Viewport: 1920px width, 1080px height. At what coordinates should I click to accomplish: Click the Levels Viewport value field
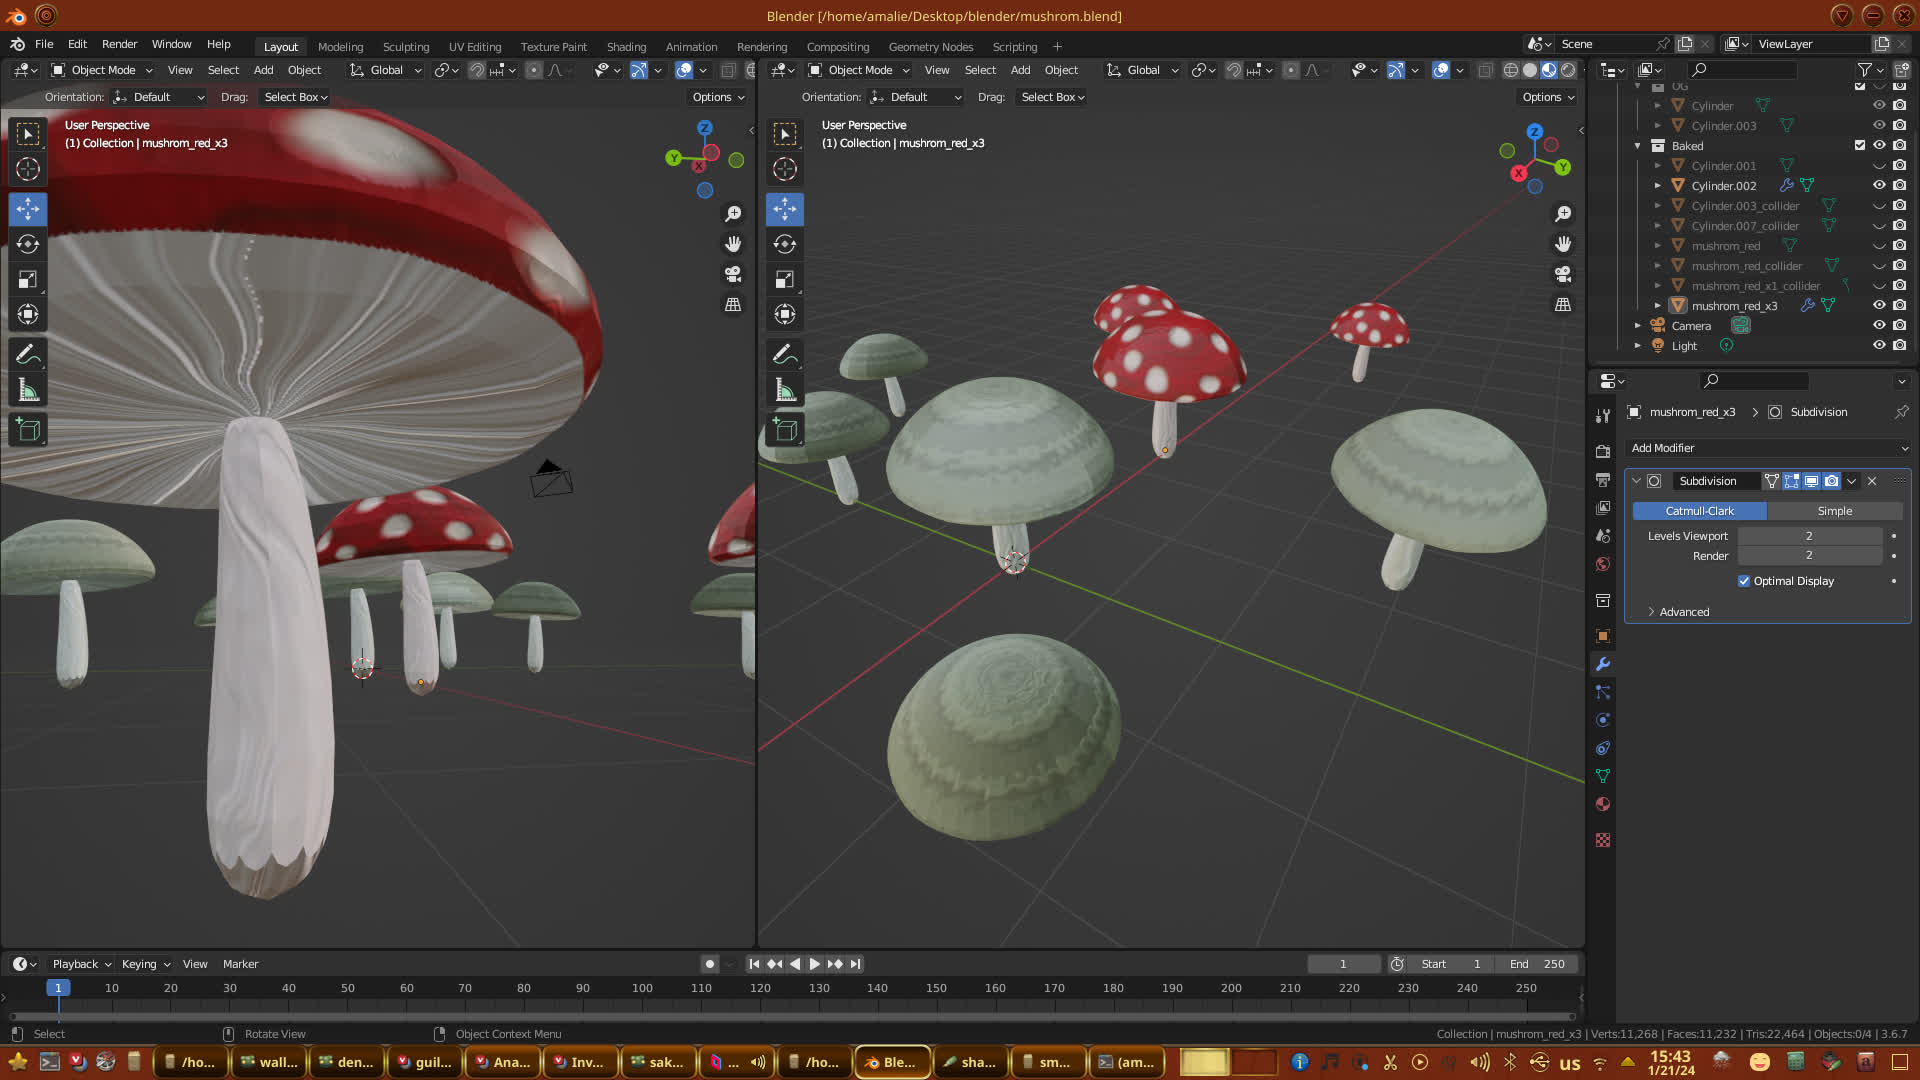(x=1808, y=536)
